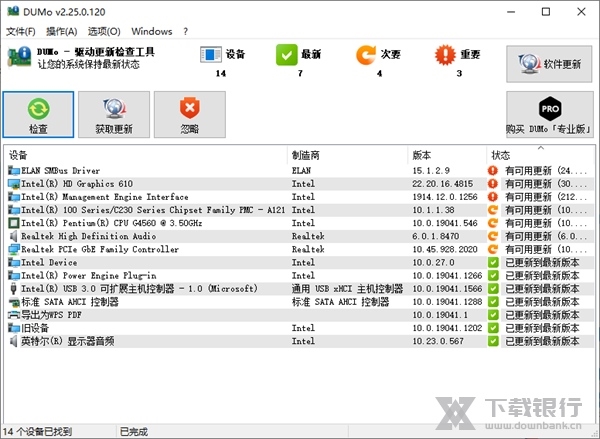Open the 文件(F) menu

(20, 32)
